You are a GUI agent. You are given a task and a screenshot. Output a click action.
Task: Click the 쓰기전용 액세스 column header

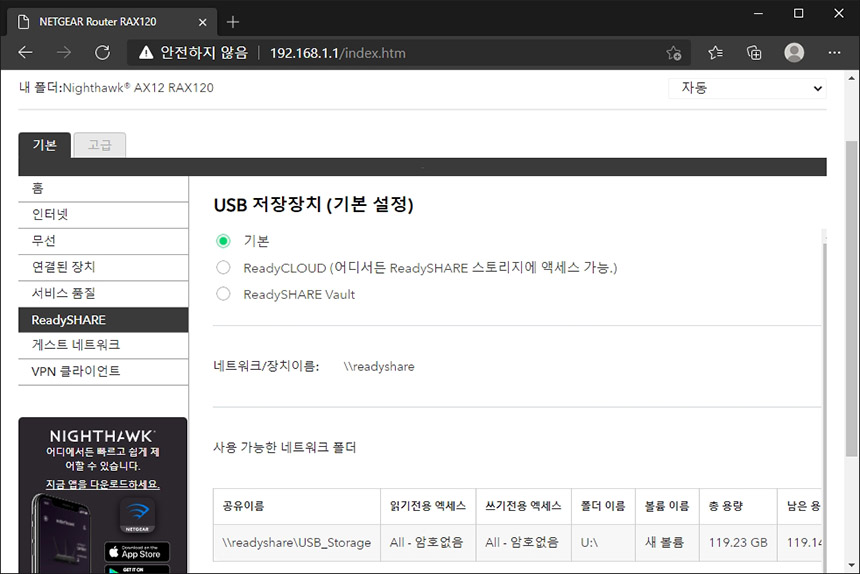pos(523,506)
